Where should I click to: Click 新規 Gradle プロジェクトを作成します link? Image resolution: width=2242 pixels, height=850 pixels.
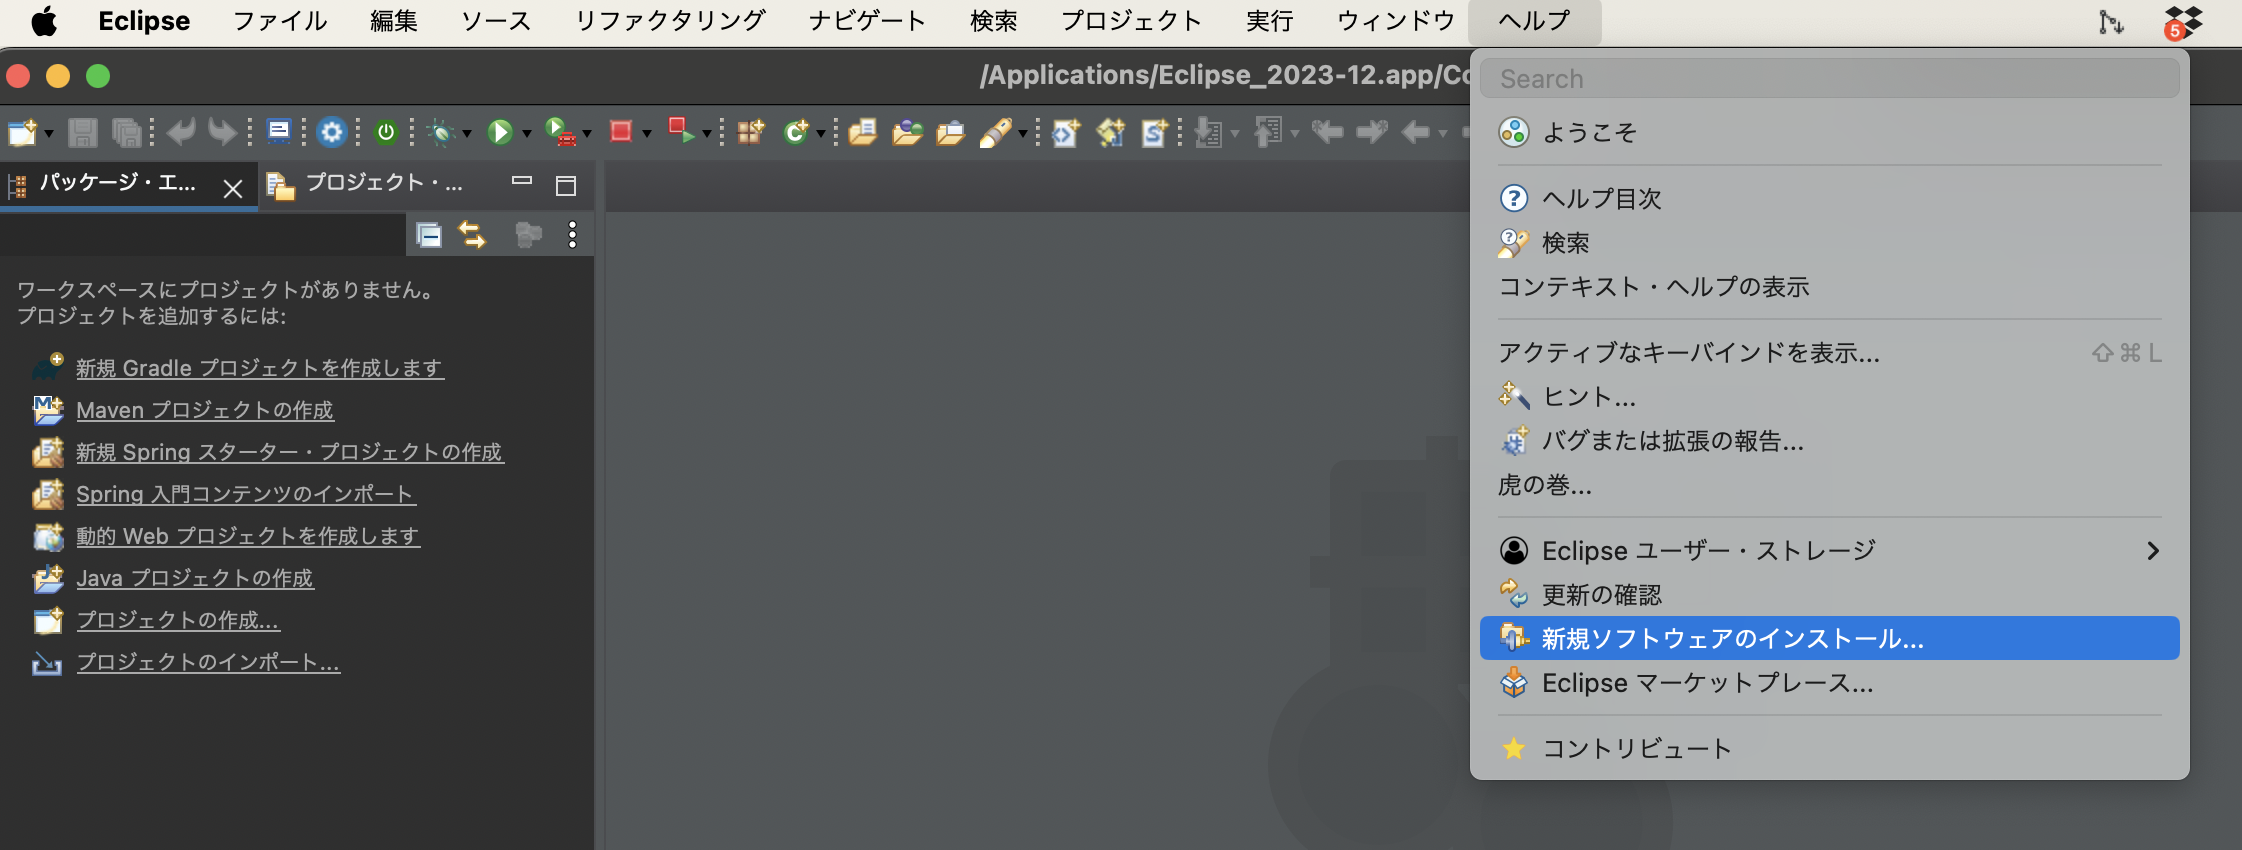coord(260,368)
